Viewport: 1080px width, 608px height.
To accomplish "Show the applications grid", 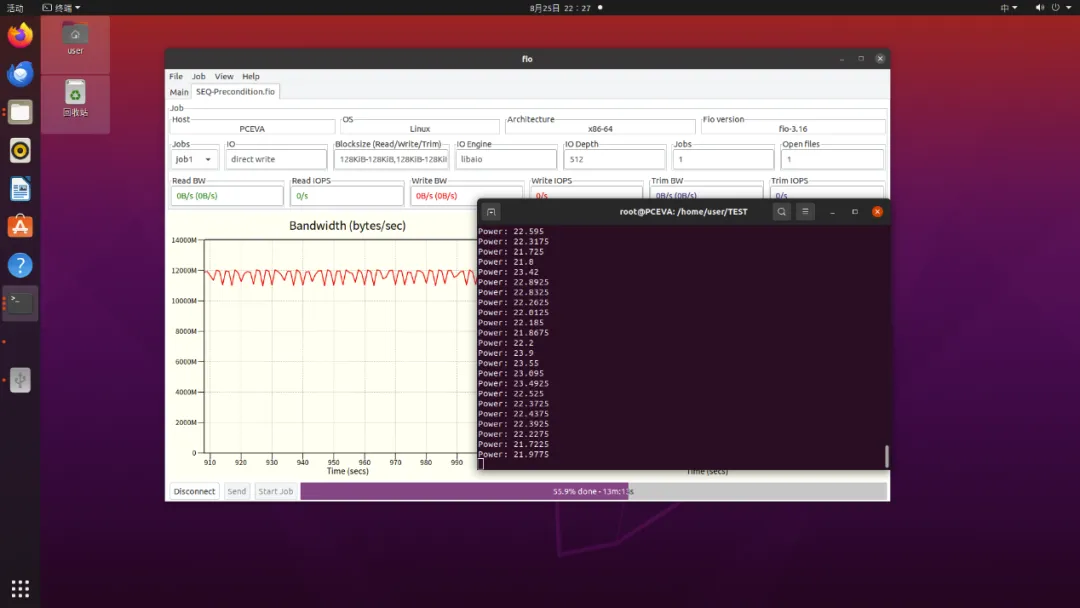I will tap(20, 589).
